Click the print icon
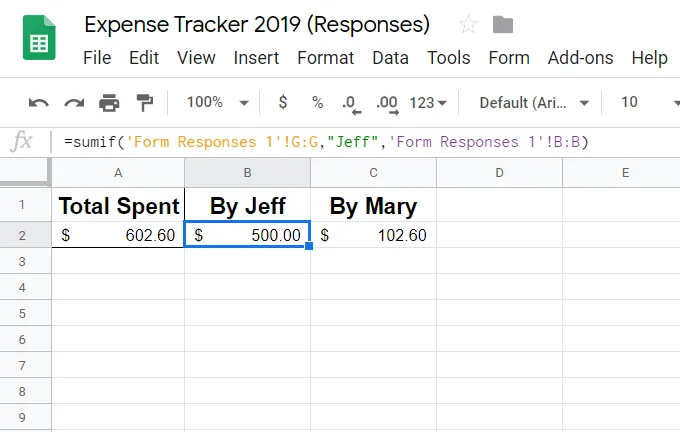This screenshot has width=680, height=432. pos(109,102)
